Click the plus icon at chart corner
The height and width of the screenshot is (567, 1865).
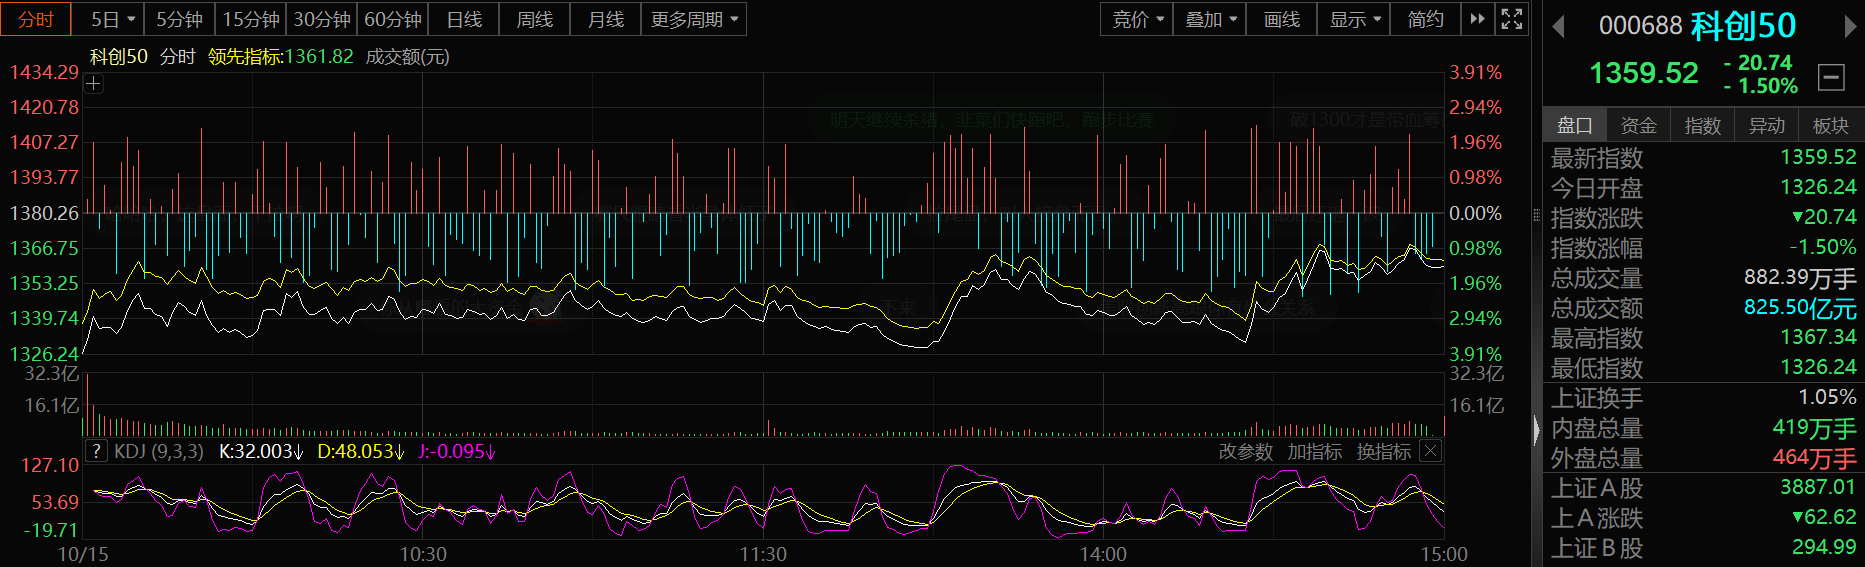pos(94,84)
